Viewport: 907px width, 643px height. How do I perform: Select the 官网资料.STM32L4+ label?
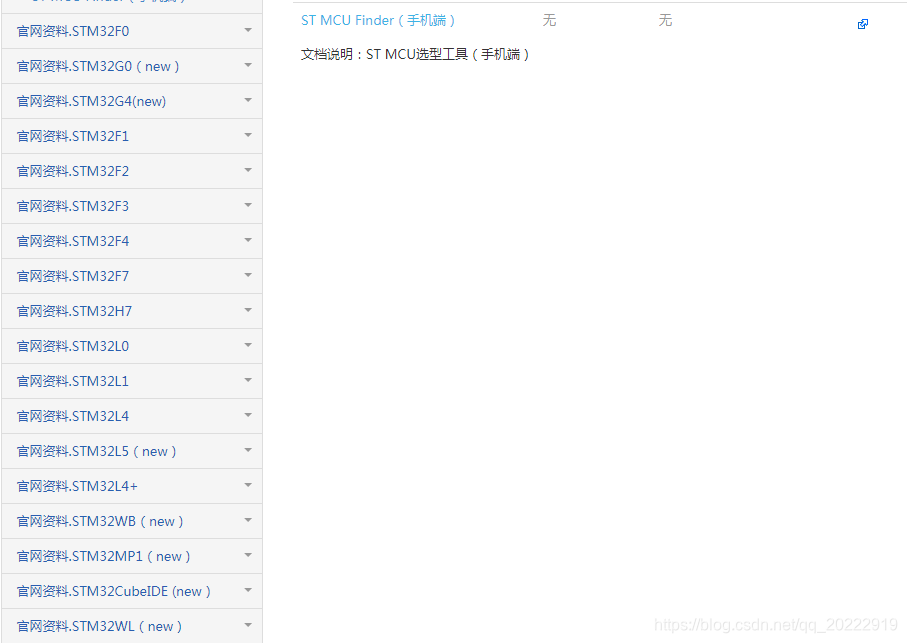[x=77, y=486]
